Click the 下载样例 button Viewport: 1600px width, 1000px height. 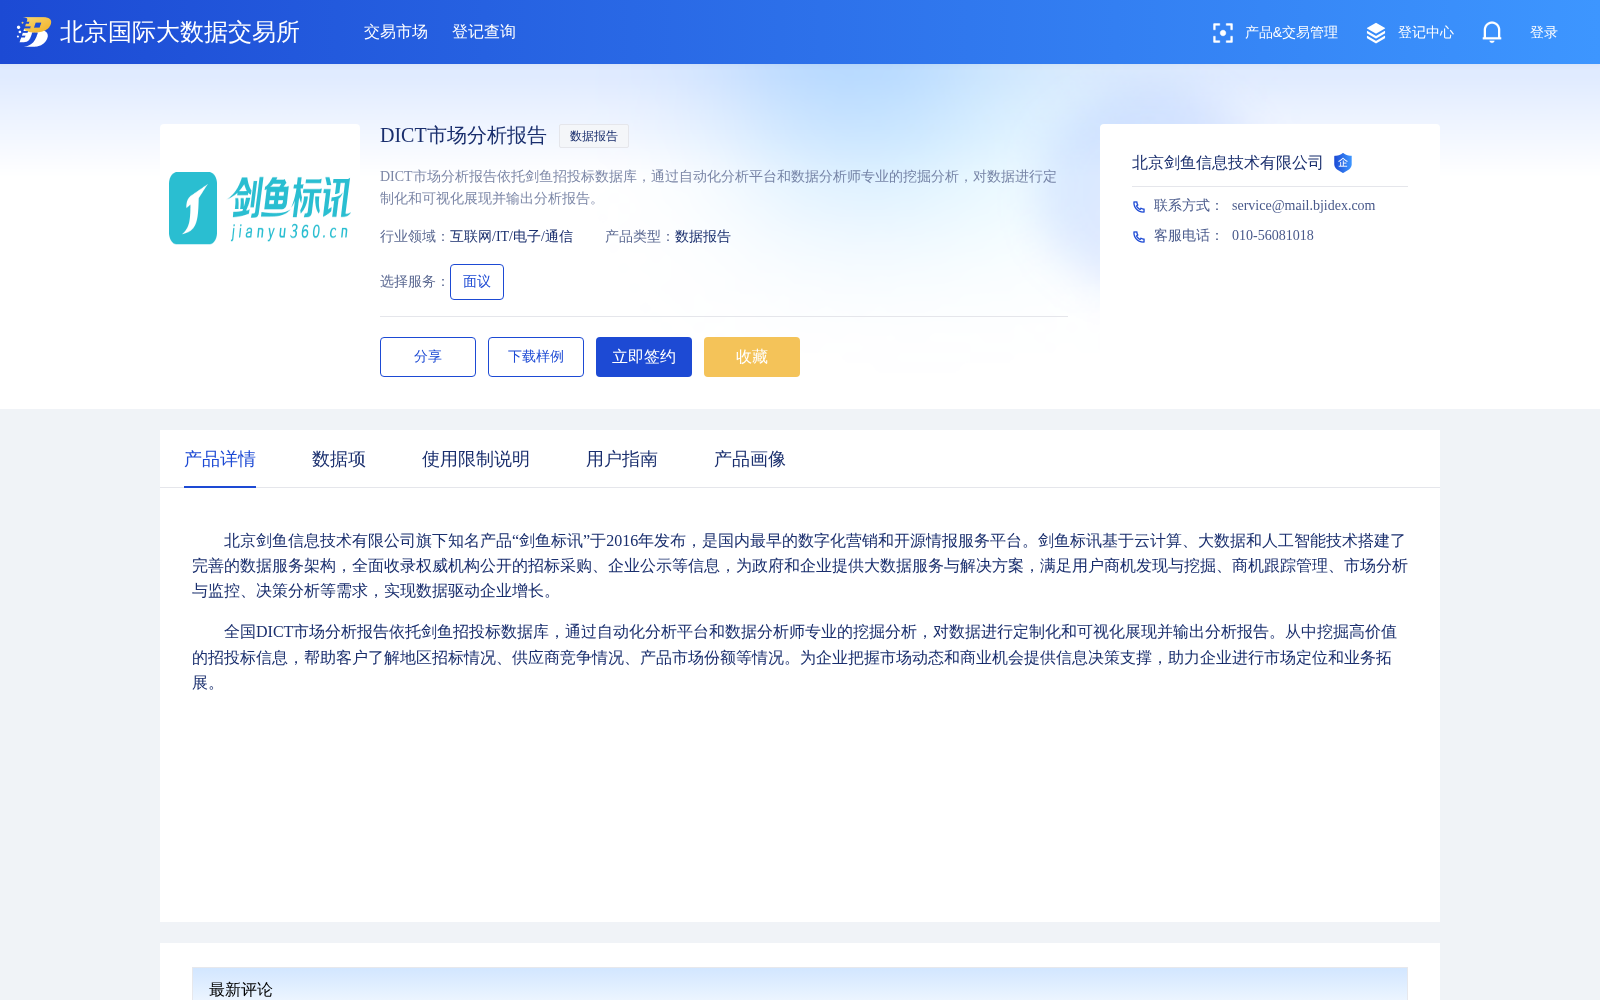[x=536, y=357]
